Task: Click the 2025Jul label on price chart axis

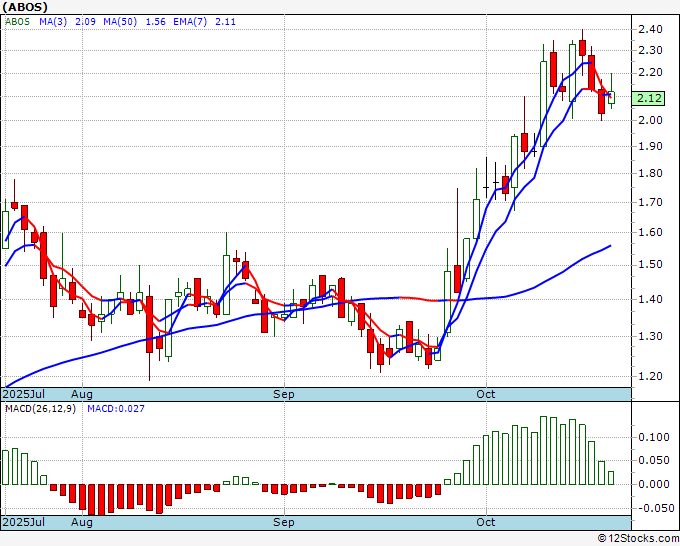Action: tap(24, 394)
